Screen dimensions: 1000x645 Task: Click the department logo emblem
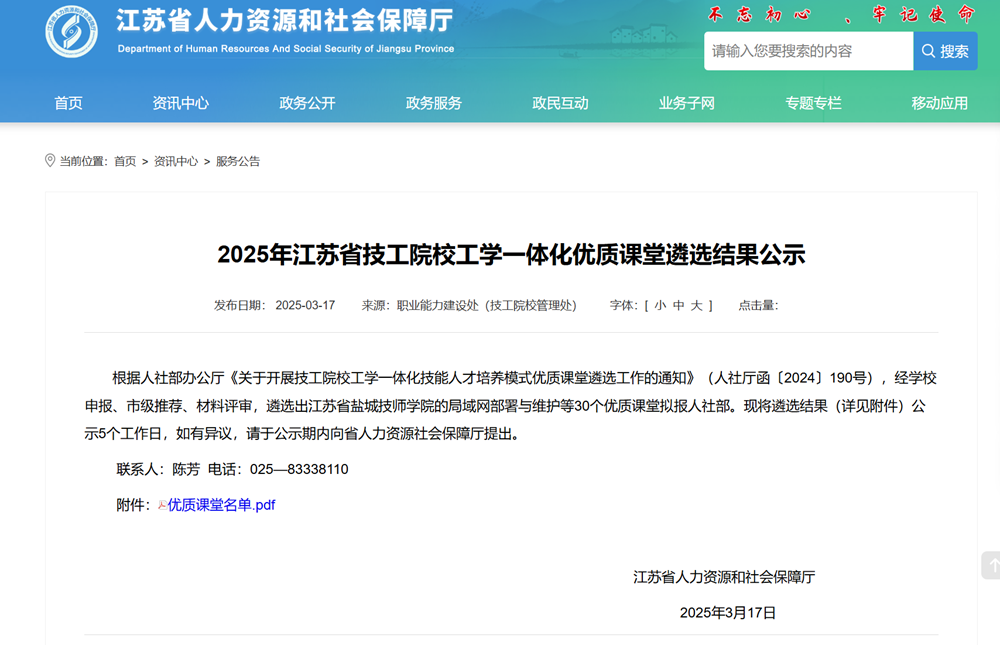click(71, 31)
